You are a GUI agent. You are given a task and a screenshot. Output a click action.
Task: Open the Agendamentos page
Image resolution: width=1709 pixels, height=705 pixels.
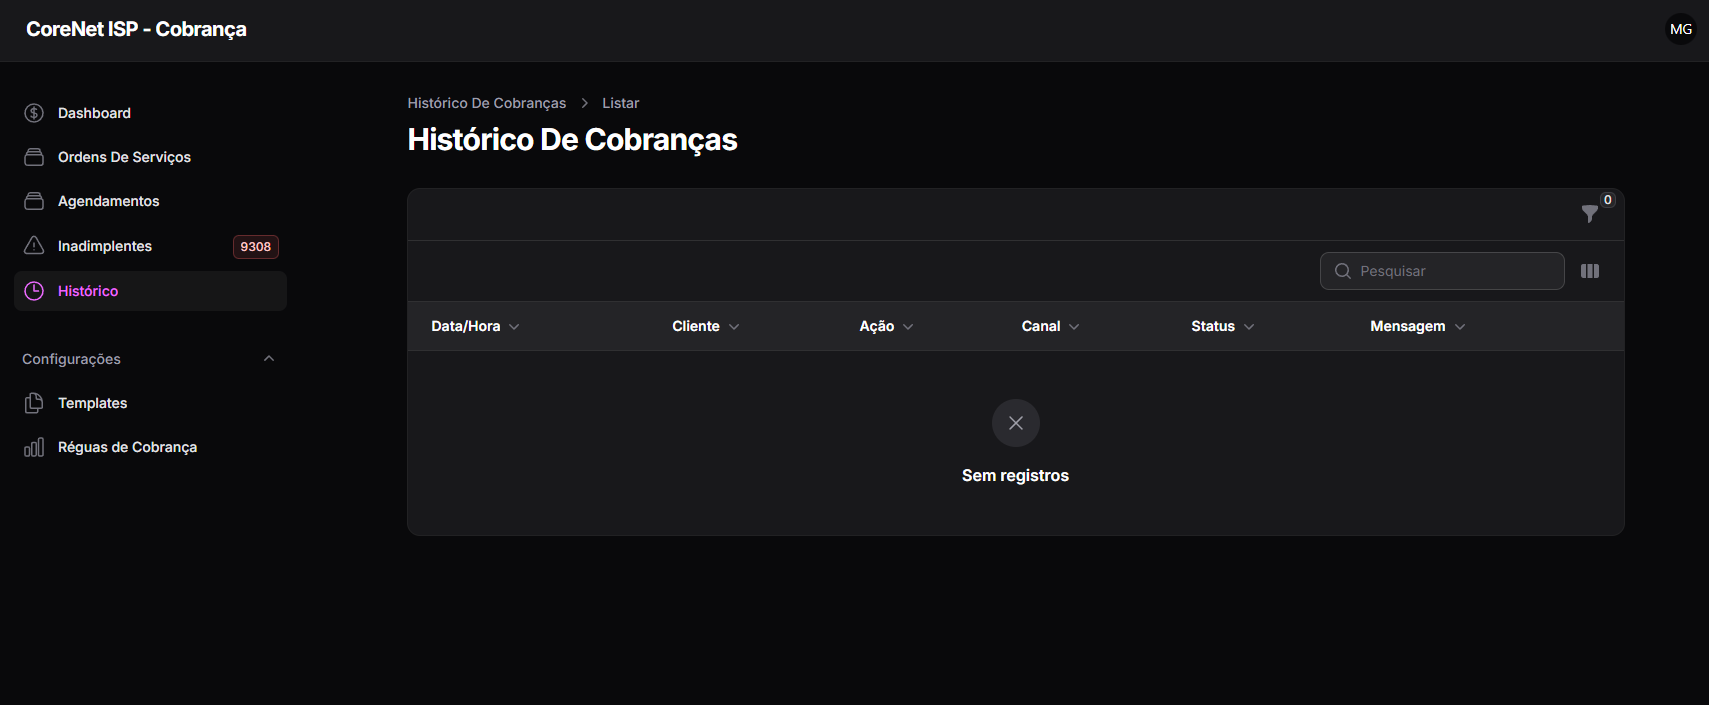pyautogui.click(x=150, y=201)
